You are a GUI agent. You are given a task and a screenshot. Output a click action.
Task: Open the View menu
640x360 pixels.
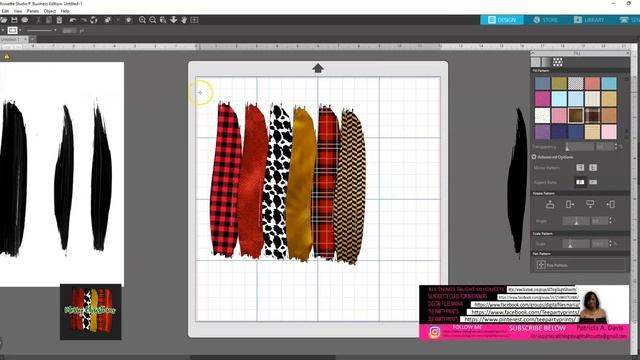pyautogui.click(x=18, y=11)
